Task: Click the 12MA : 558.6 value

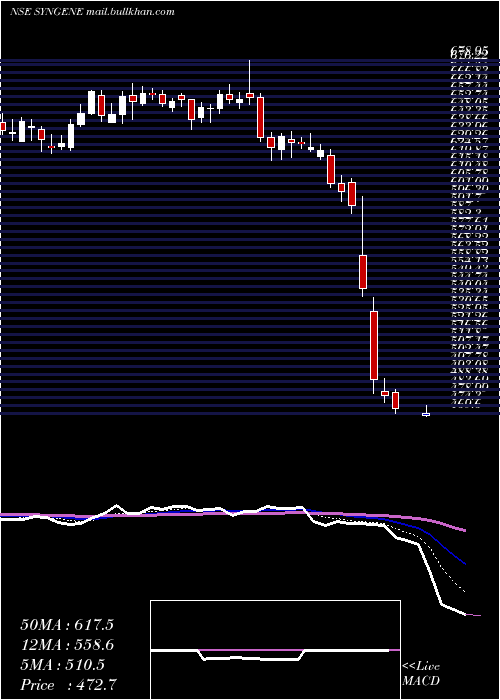Action: (67, 645)
